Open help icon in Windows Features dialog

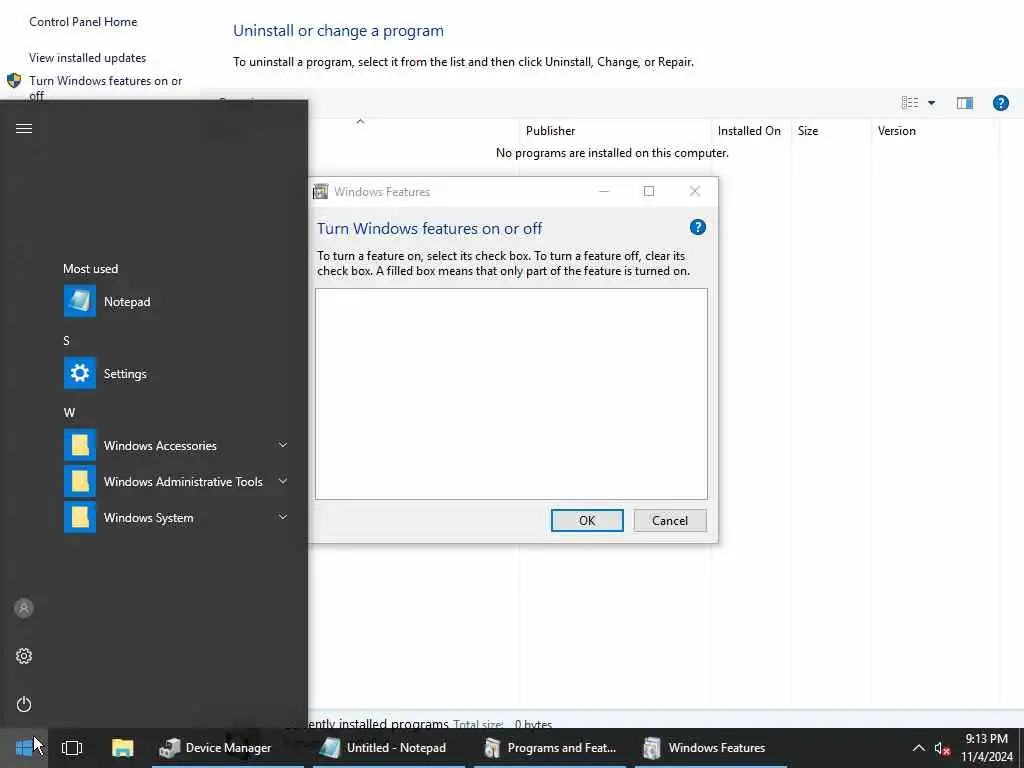click(x=697, y=227)
